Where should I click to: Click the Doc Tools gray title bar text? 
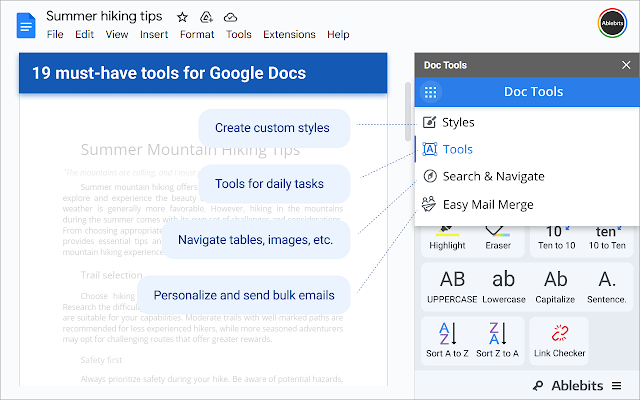point(445,65)
